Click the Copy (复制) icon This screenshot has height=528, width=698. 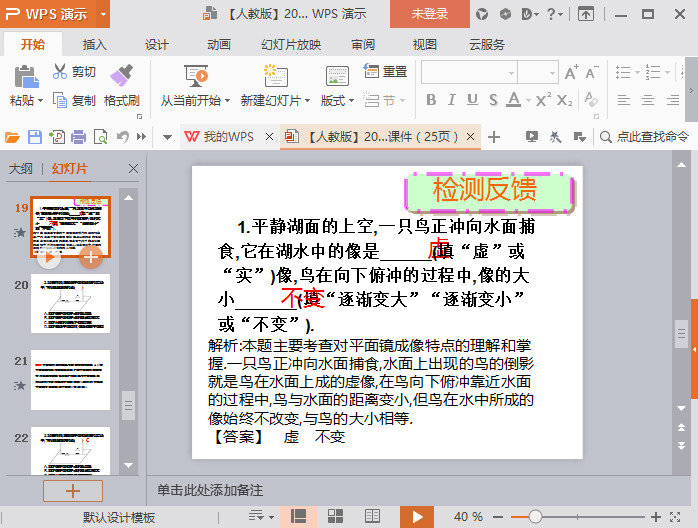pos(61,100)
